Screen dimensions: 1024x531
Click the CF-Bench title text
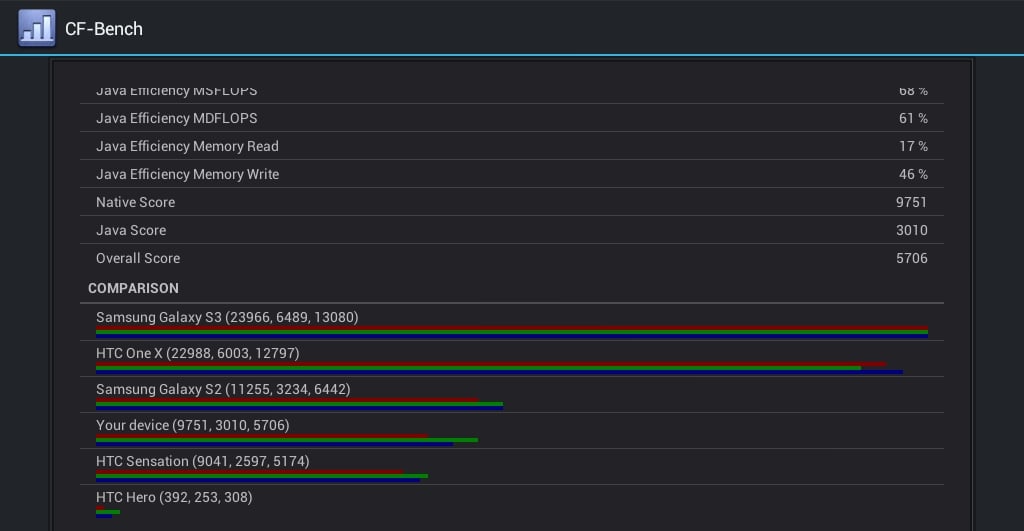(104, 29)
